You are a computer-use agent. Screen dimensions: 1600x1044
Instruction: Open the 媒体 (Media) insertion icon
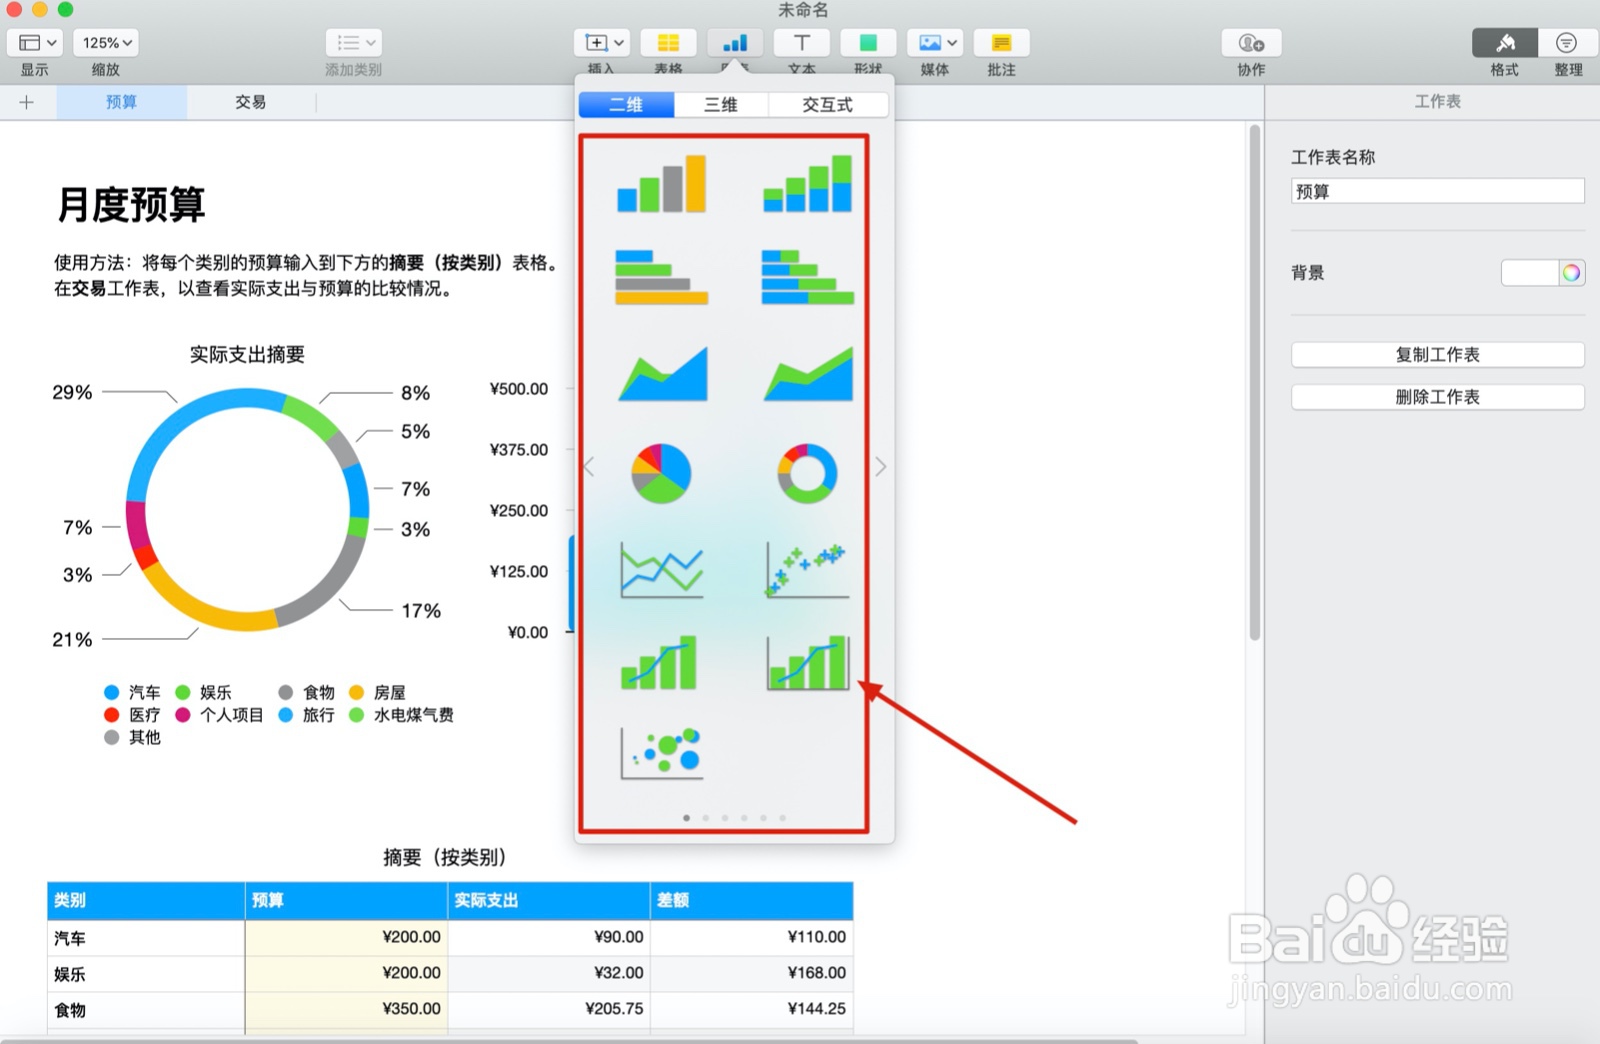point(928,43)
